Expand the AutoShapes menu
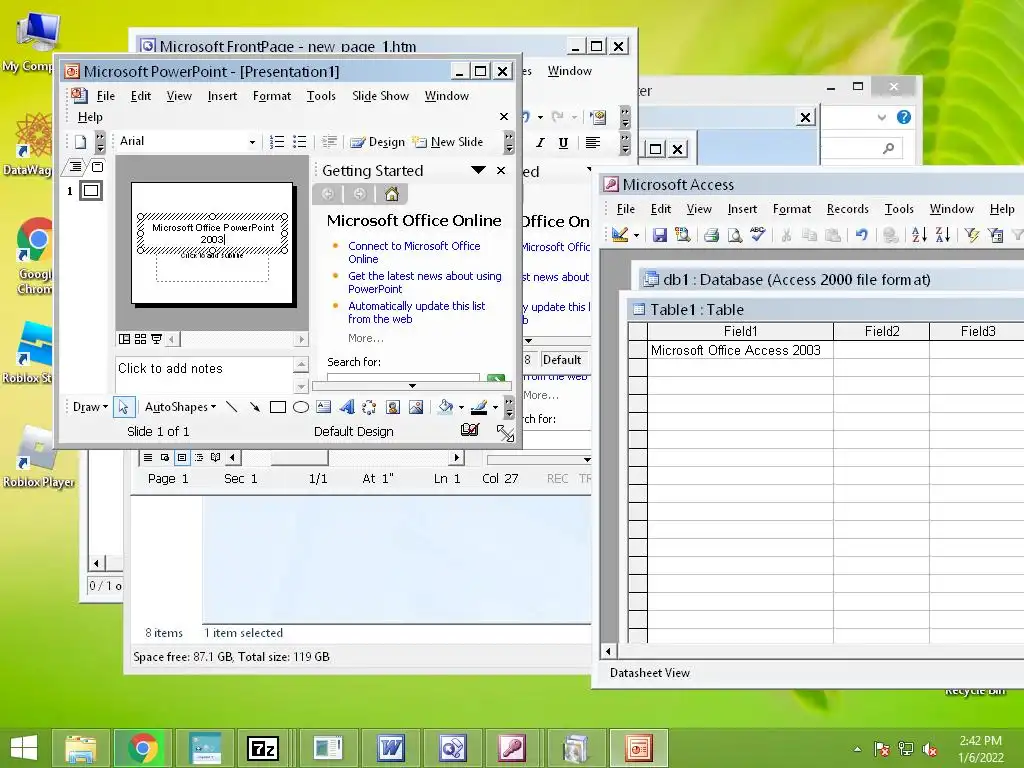Viewport: 1024px width, 768px height. (x=180, y=407)
